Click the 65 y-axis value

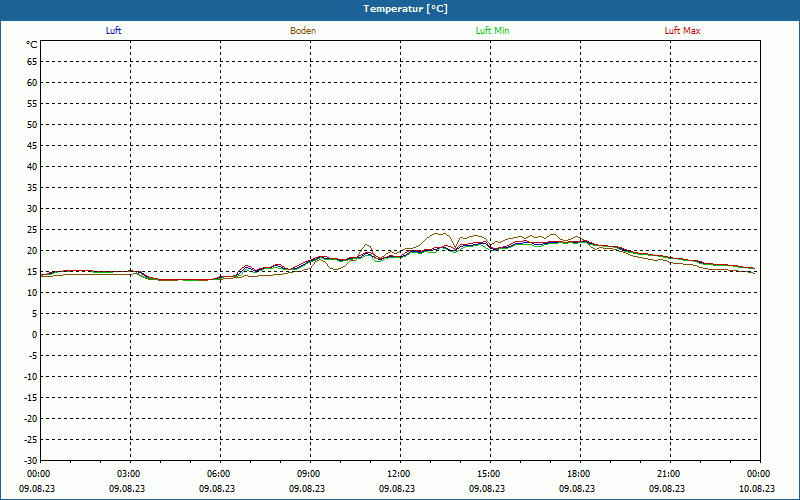[x=32, y=62]
